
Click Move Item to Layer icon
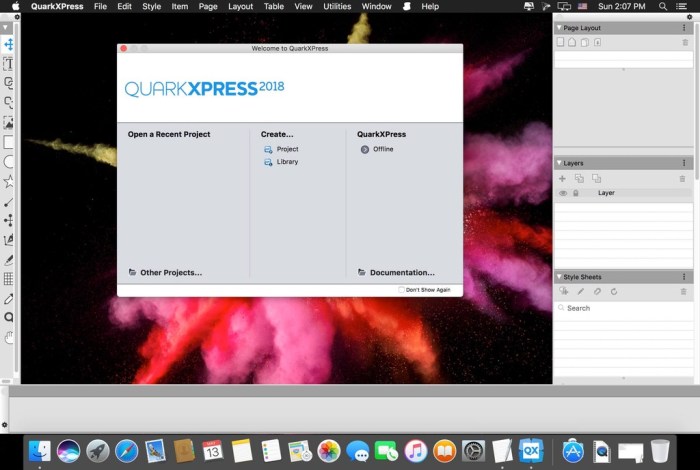point(579,179)
